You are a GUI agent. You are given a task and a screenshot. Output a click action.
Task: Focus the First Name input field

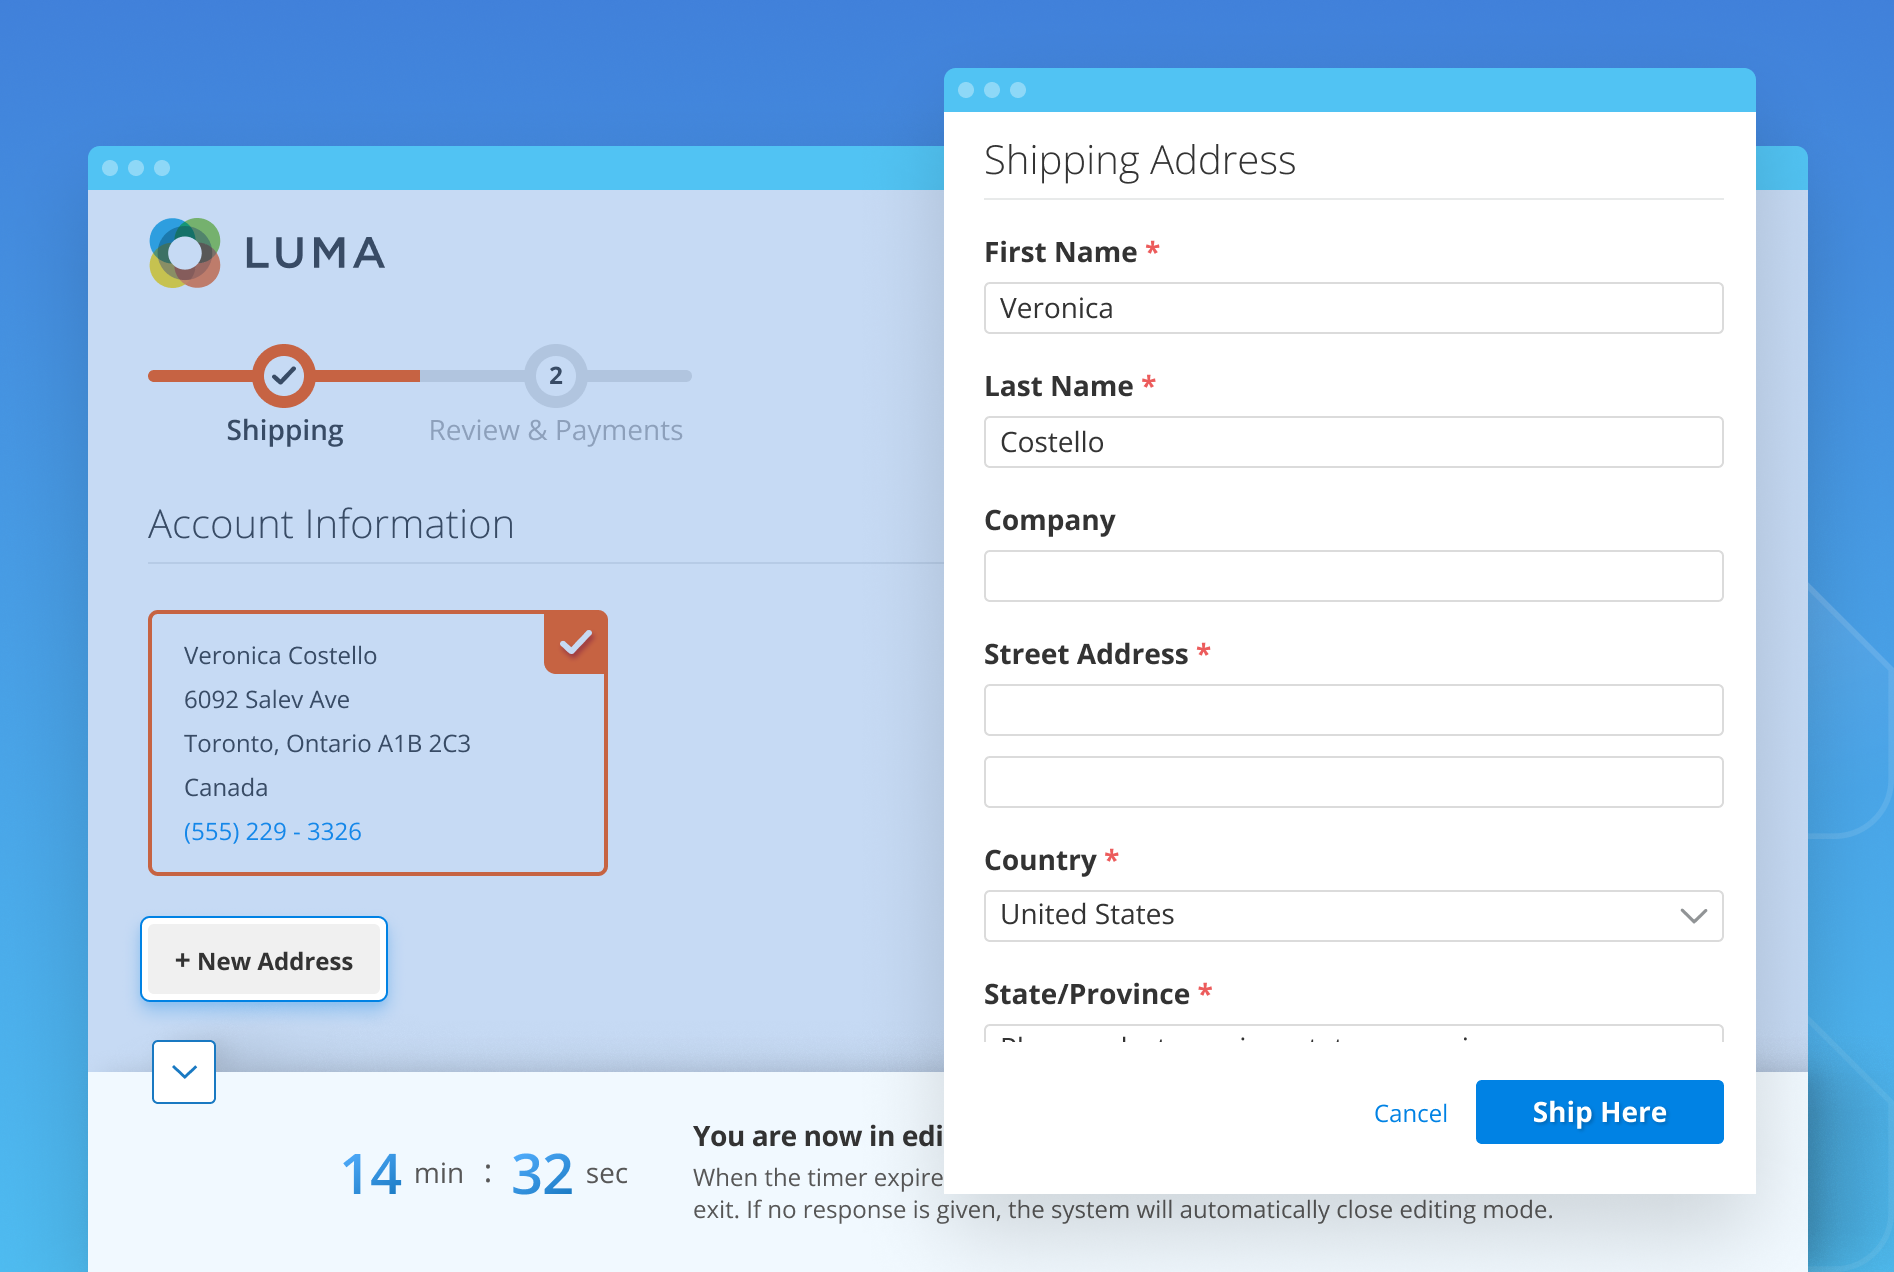[x=1353, y=308]
